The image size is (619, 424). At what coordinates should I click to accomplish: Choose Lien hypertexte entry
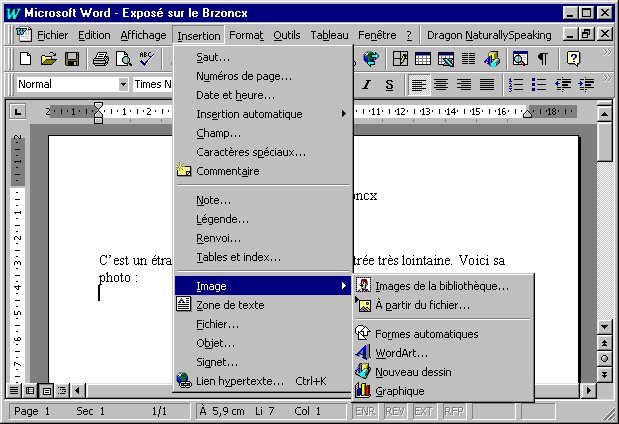pyautogui.click(x=263, y=381)
